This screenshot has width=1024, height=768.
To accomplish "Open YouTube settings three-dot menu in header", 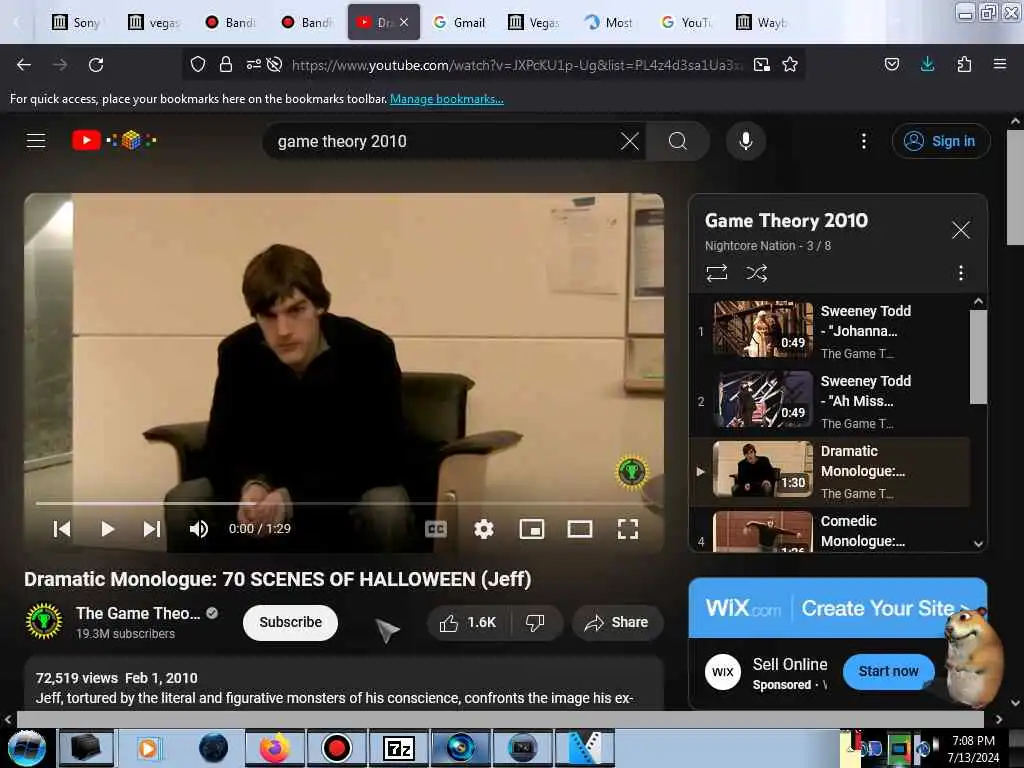I will coord(863,141).
